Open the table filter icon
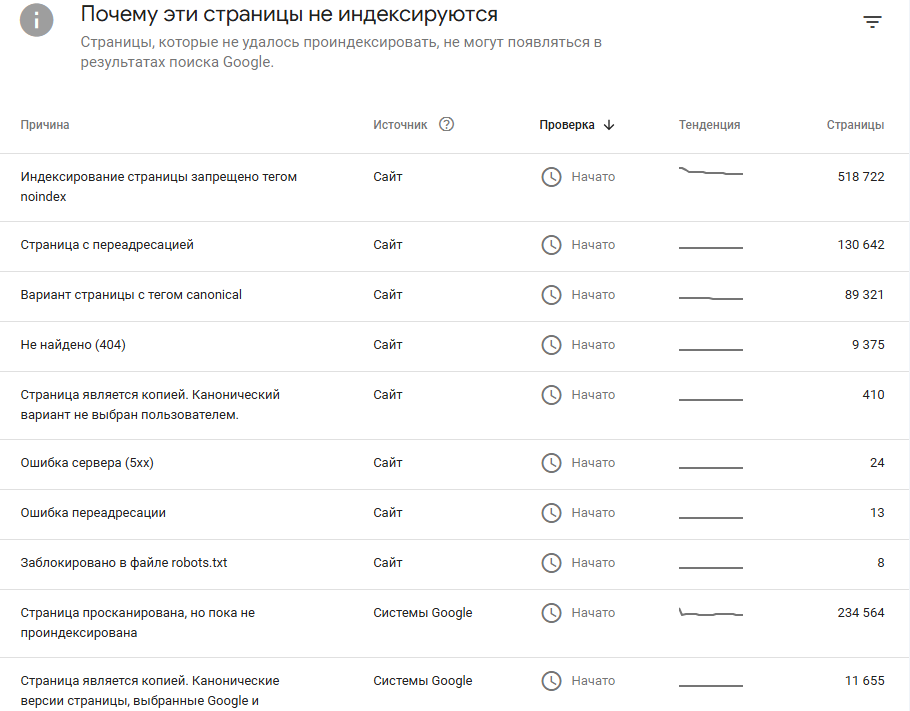The image size is (910, 711). pos(872,22)
